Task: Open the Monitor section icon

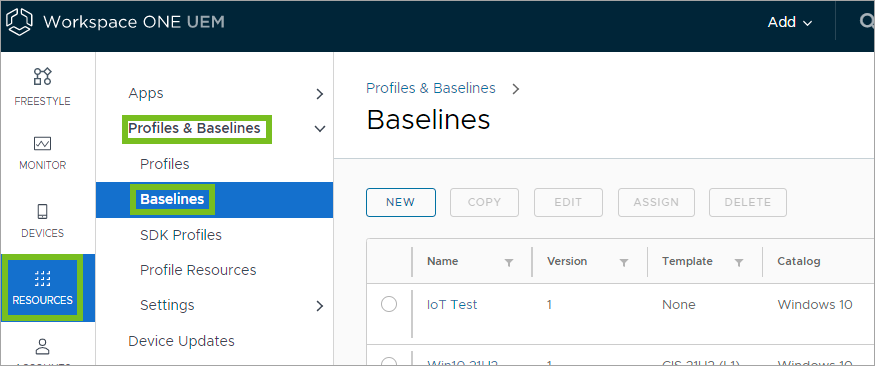Action: (42, 143)
